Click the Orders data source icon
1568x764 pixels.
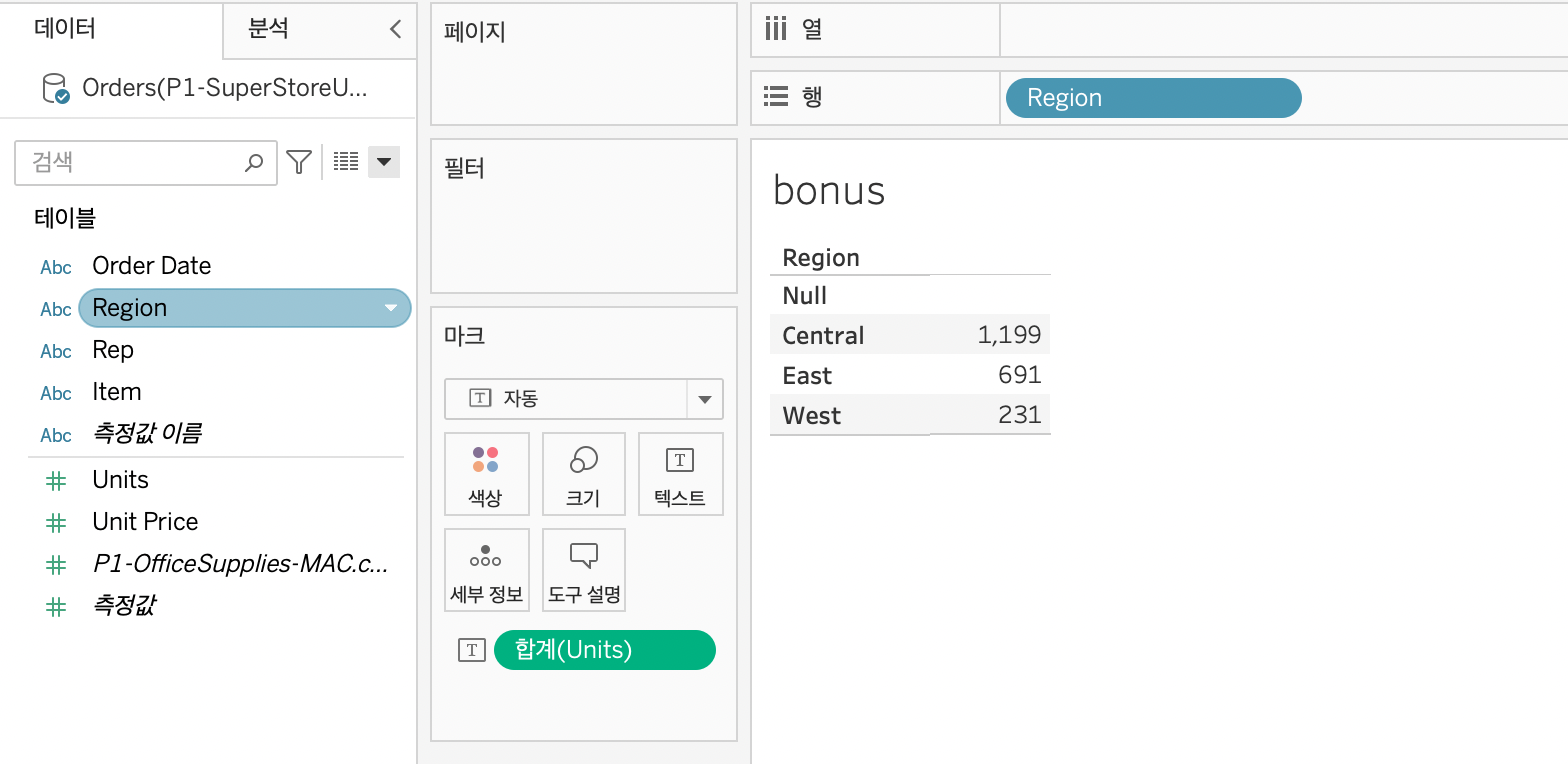[x=56, y=88]
